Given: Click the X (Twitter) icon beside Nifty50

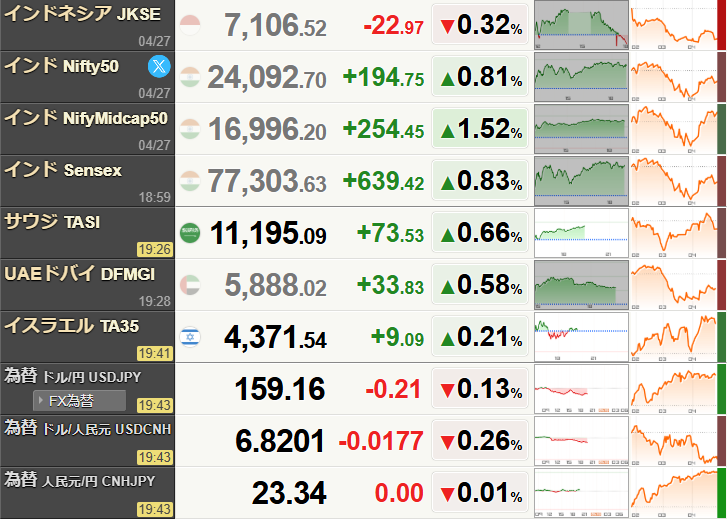Looking at the screenshot, I should [159, 66].
